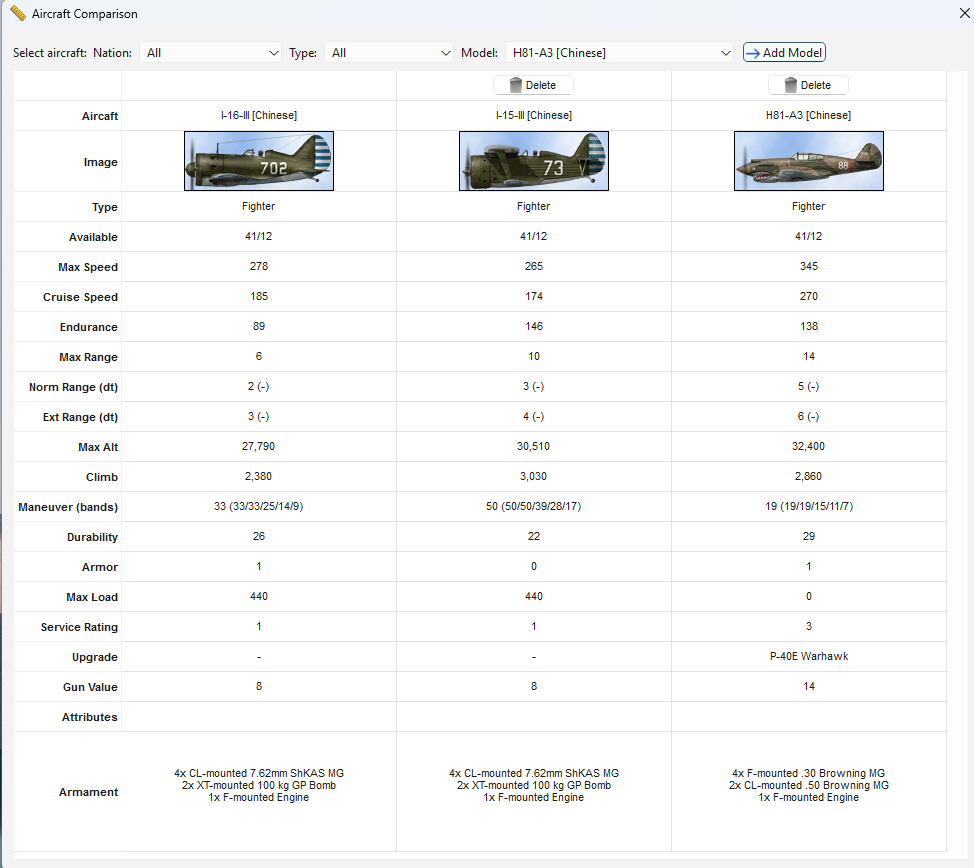Viewport: 974px width, 868px height.
Task: Click the Durability row label
Action: point(92,537)
